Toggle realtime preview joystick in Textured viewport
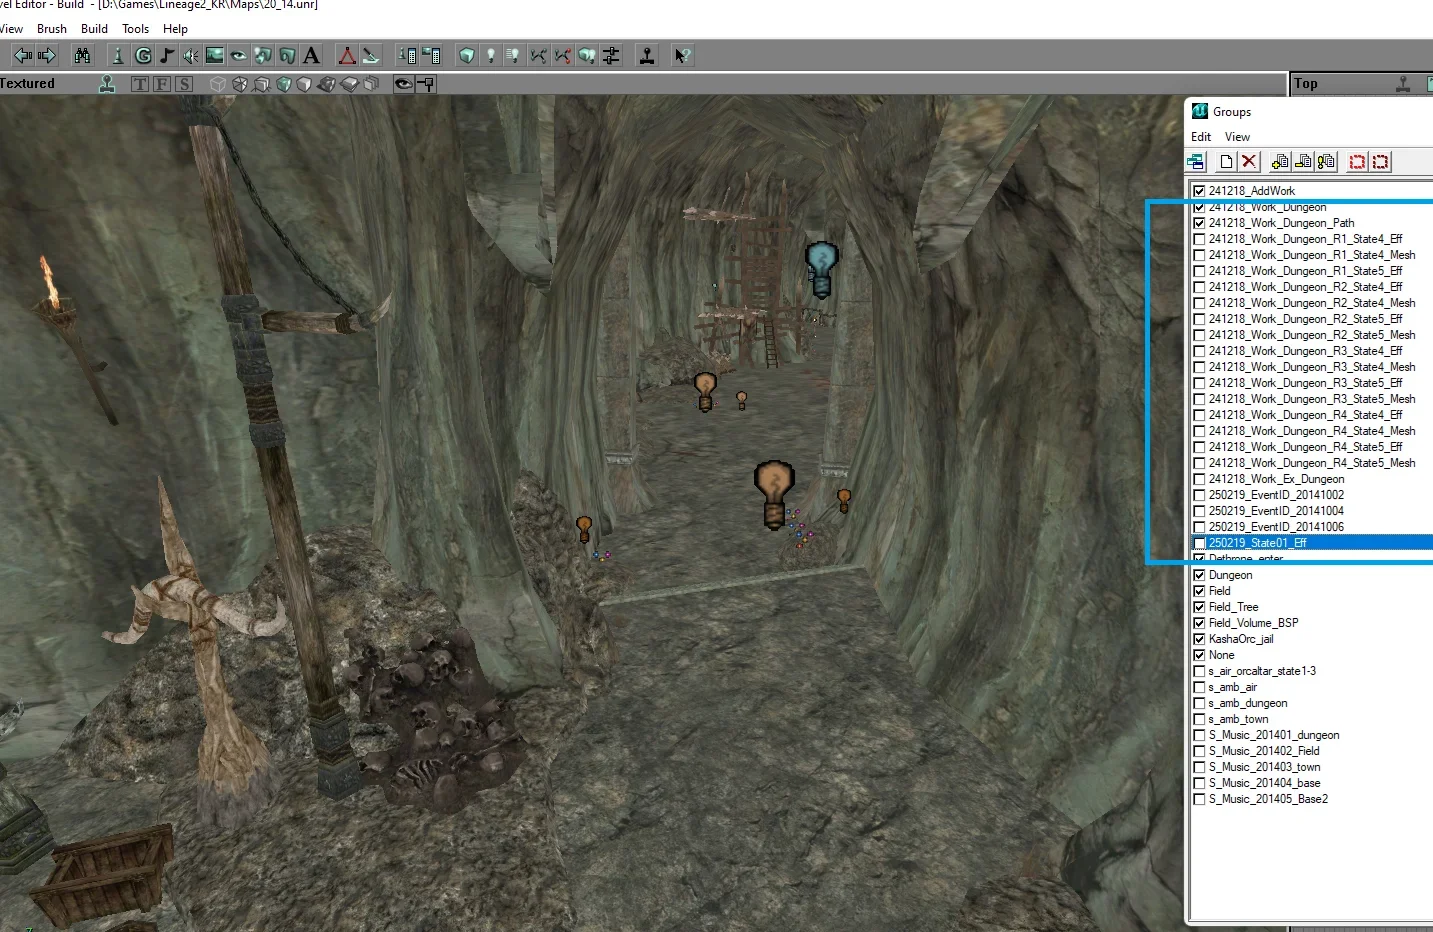The height and width of the screenshot is (932, 1433). tap(107, 84)
